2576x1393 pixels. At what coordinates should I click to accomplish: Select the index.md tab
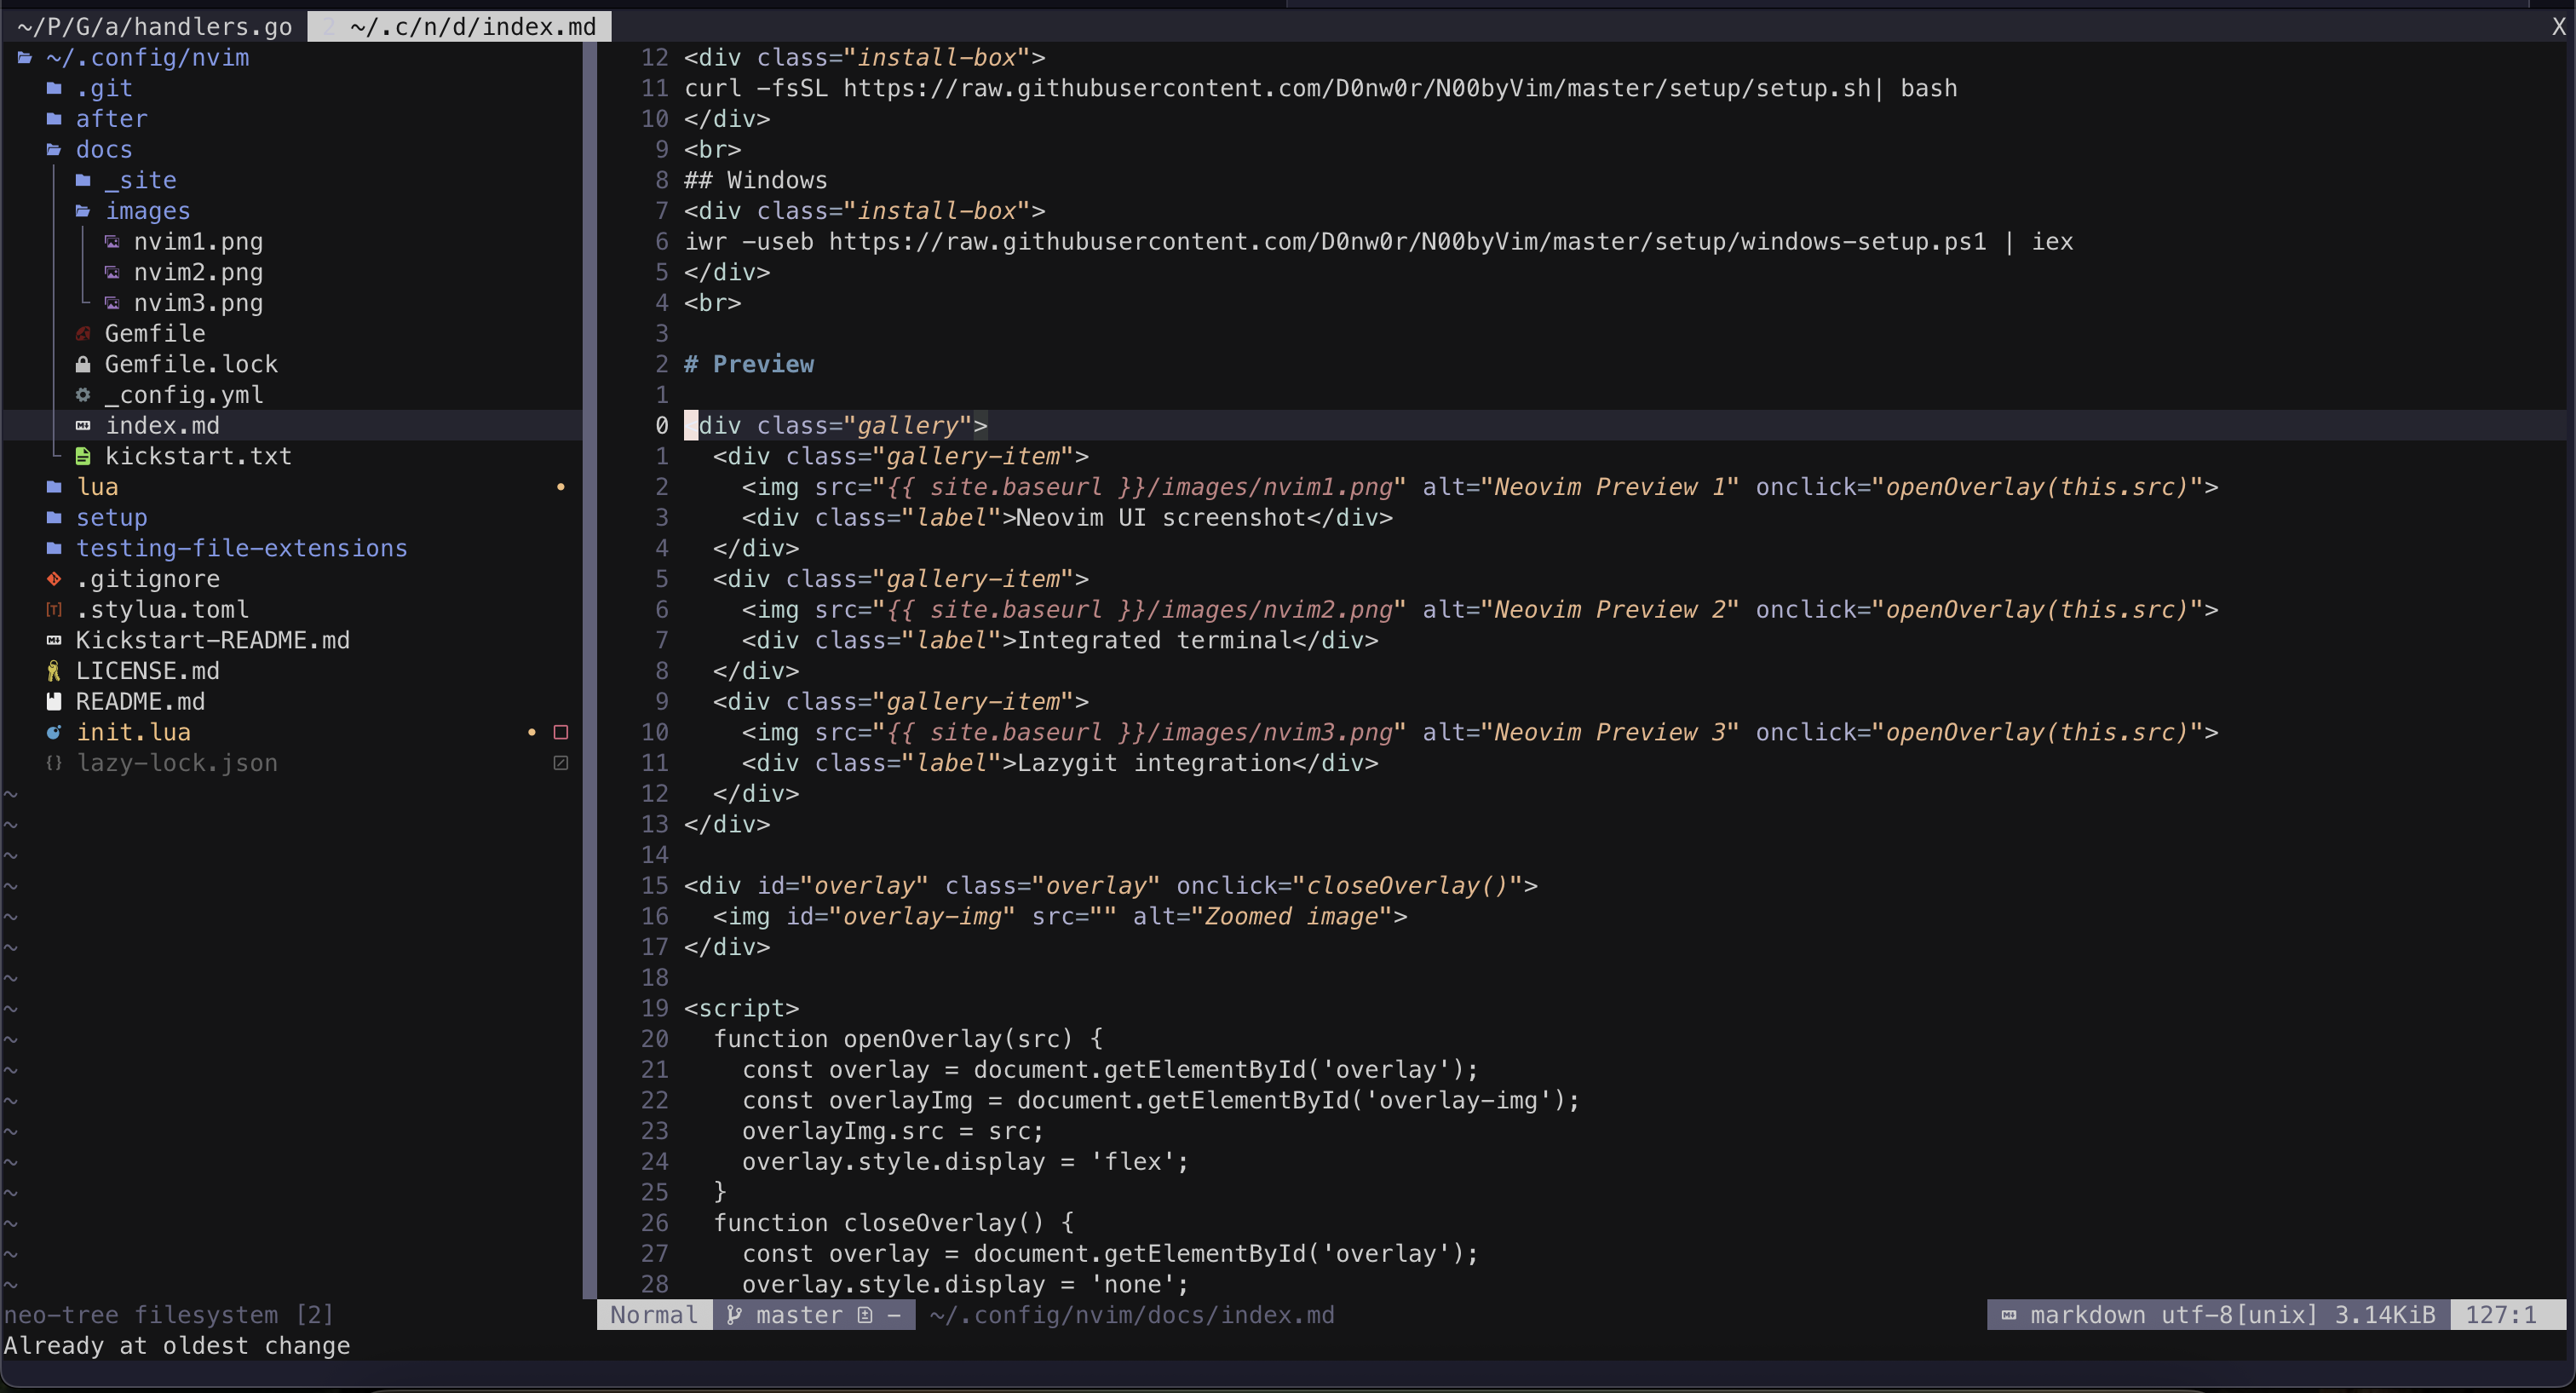tap(470, 26)
